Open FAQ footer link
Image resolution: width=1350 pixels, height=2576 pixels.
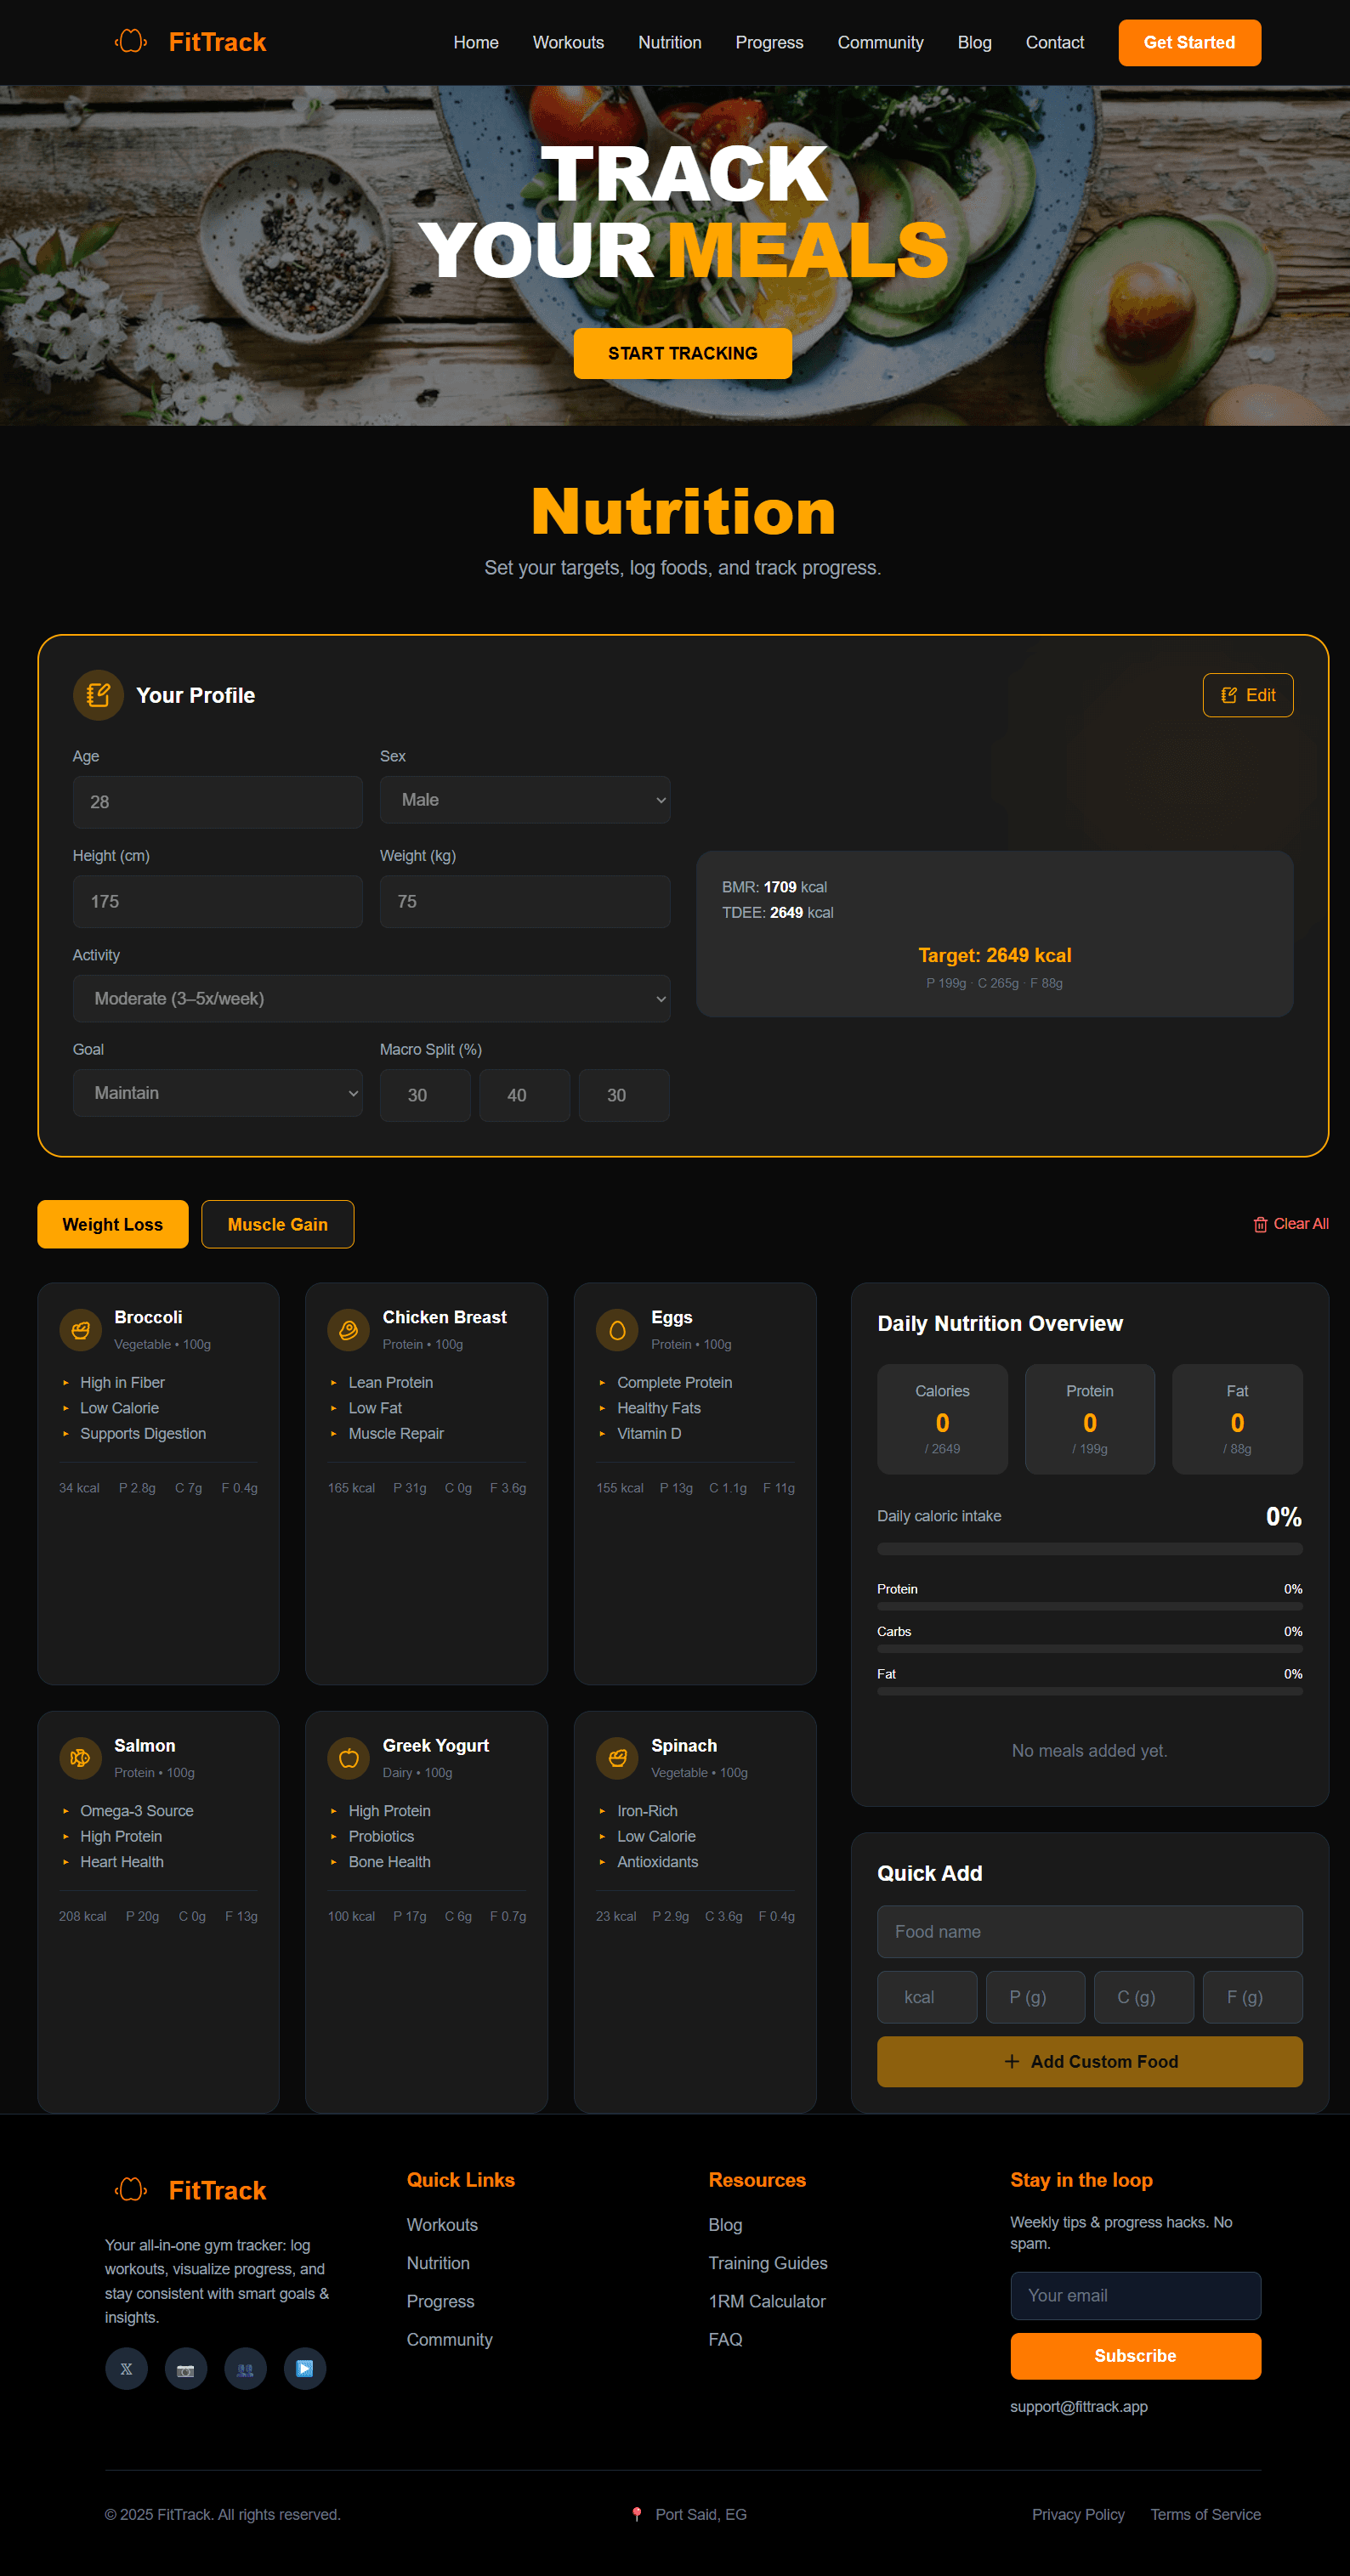coord(725,2340)
